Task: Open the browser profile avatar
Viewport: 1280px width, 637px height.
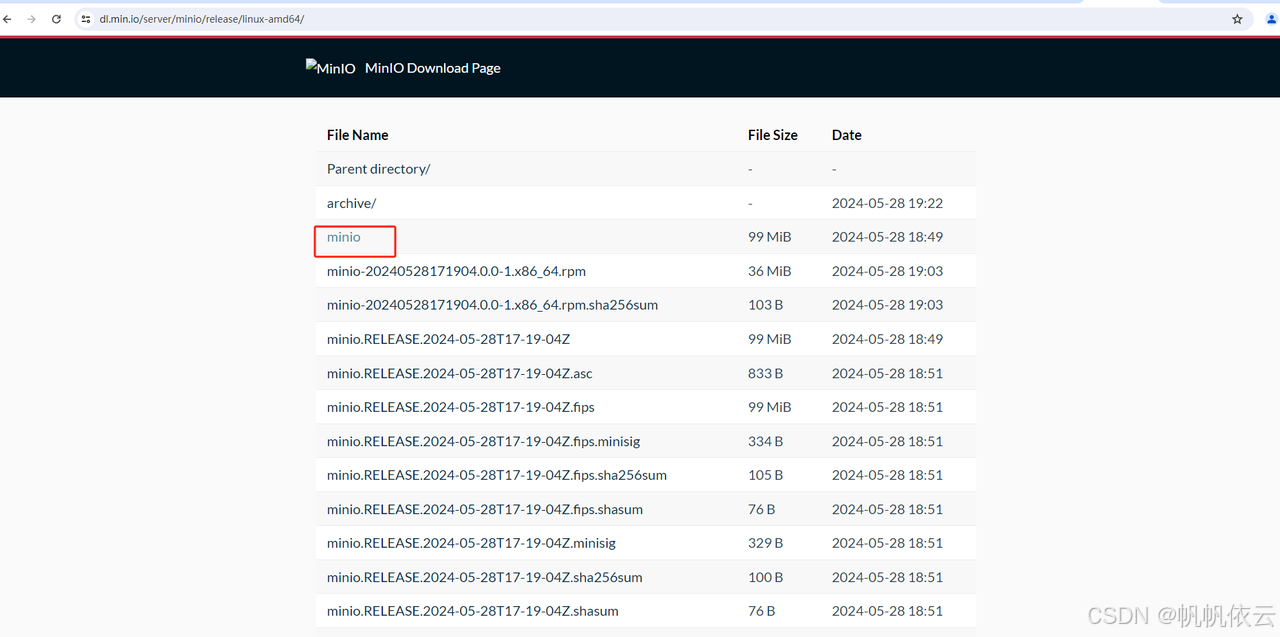Action: [x=1272, y=19]
